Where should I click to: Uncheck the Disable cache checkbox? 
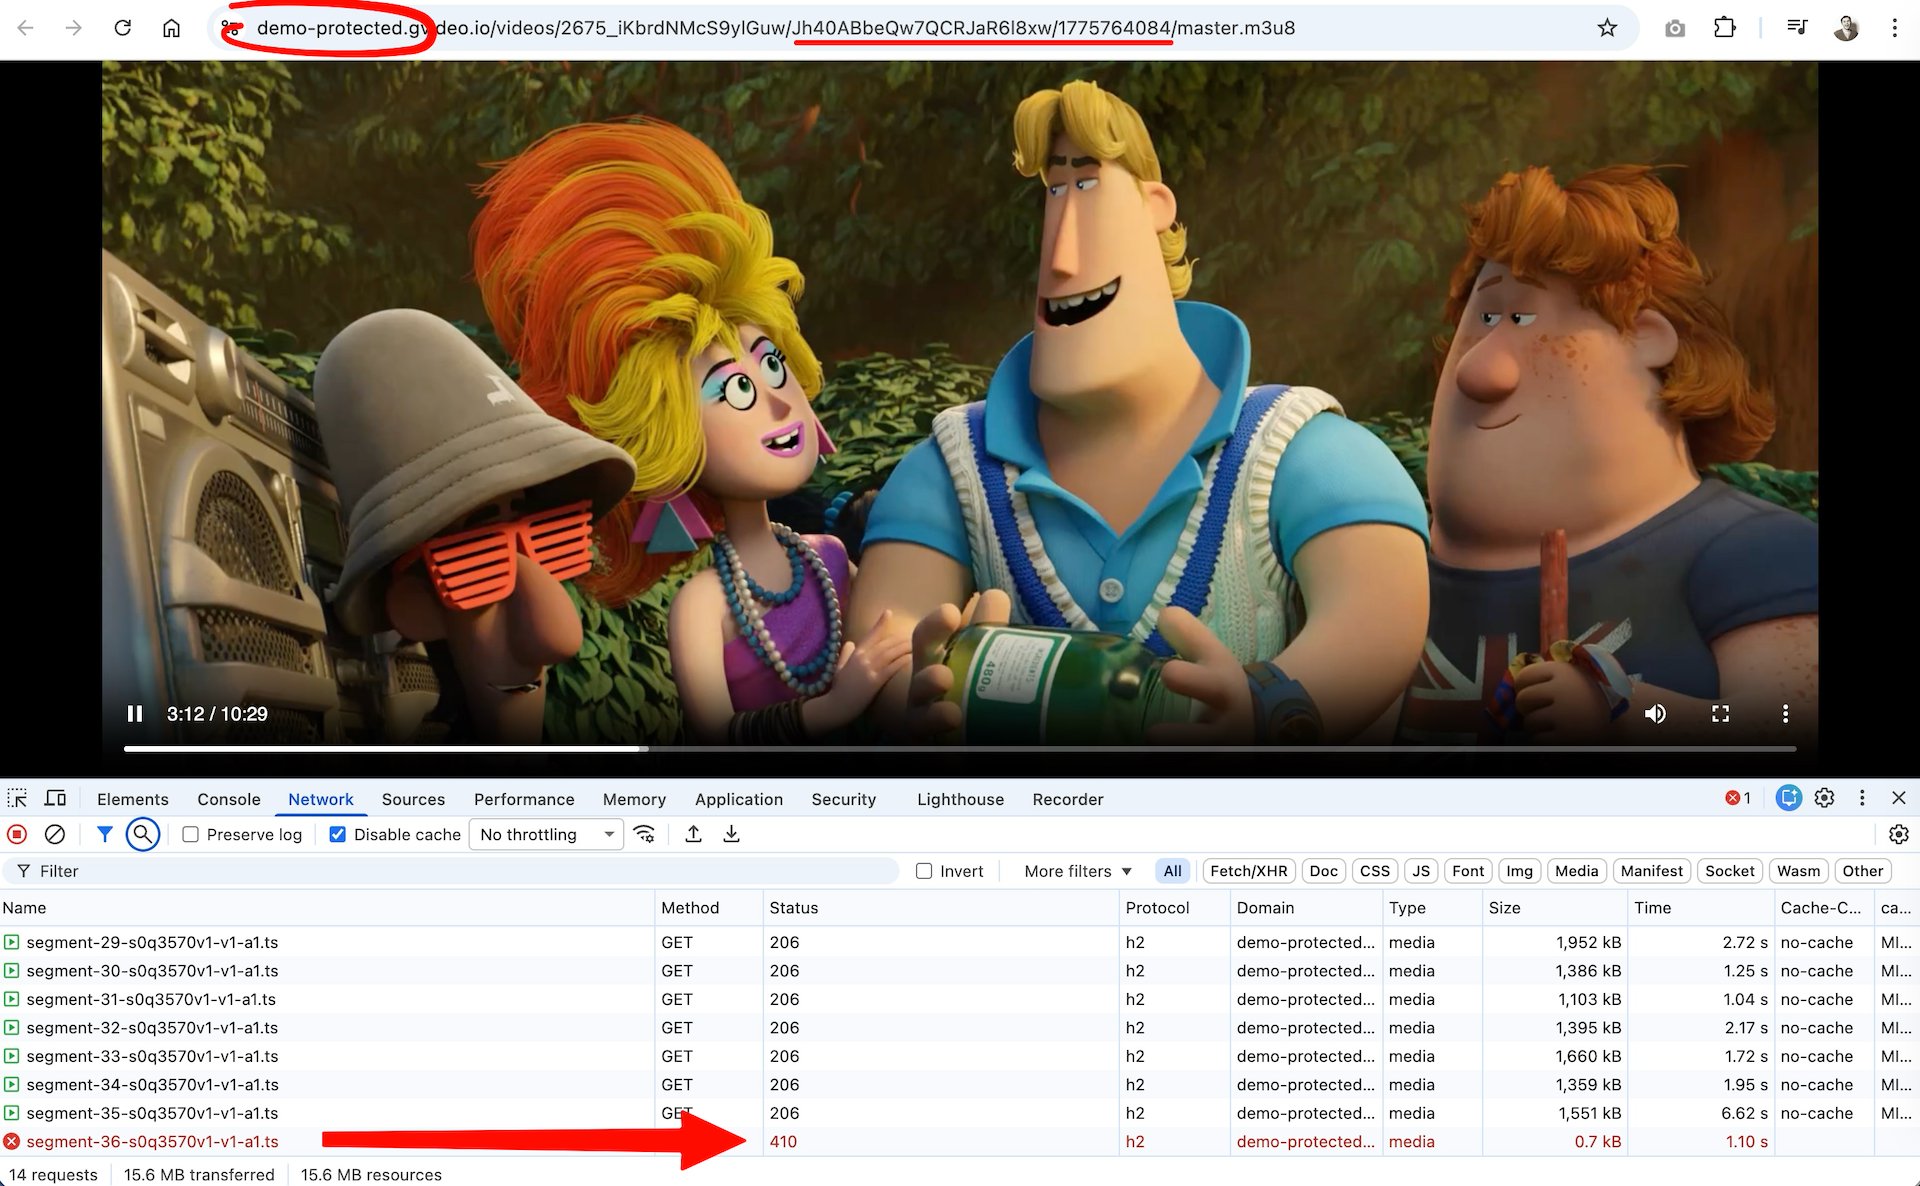tap(338, 835)
